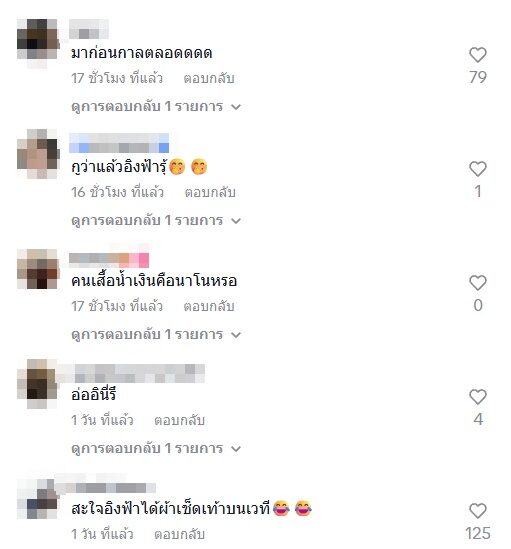Reply to the comment posted 16 hours ago
The height and width of the screenshot is (549, 511).
[210, 193]
